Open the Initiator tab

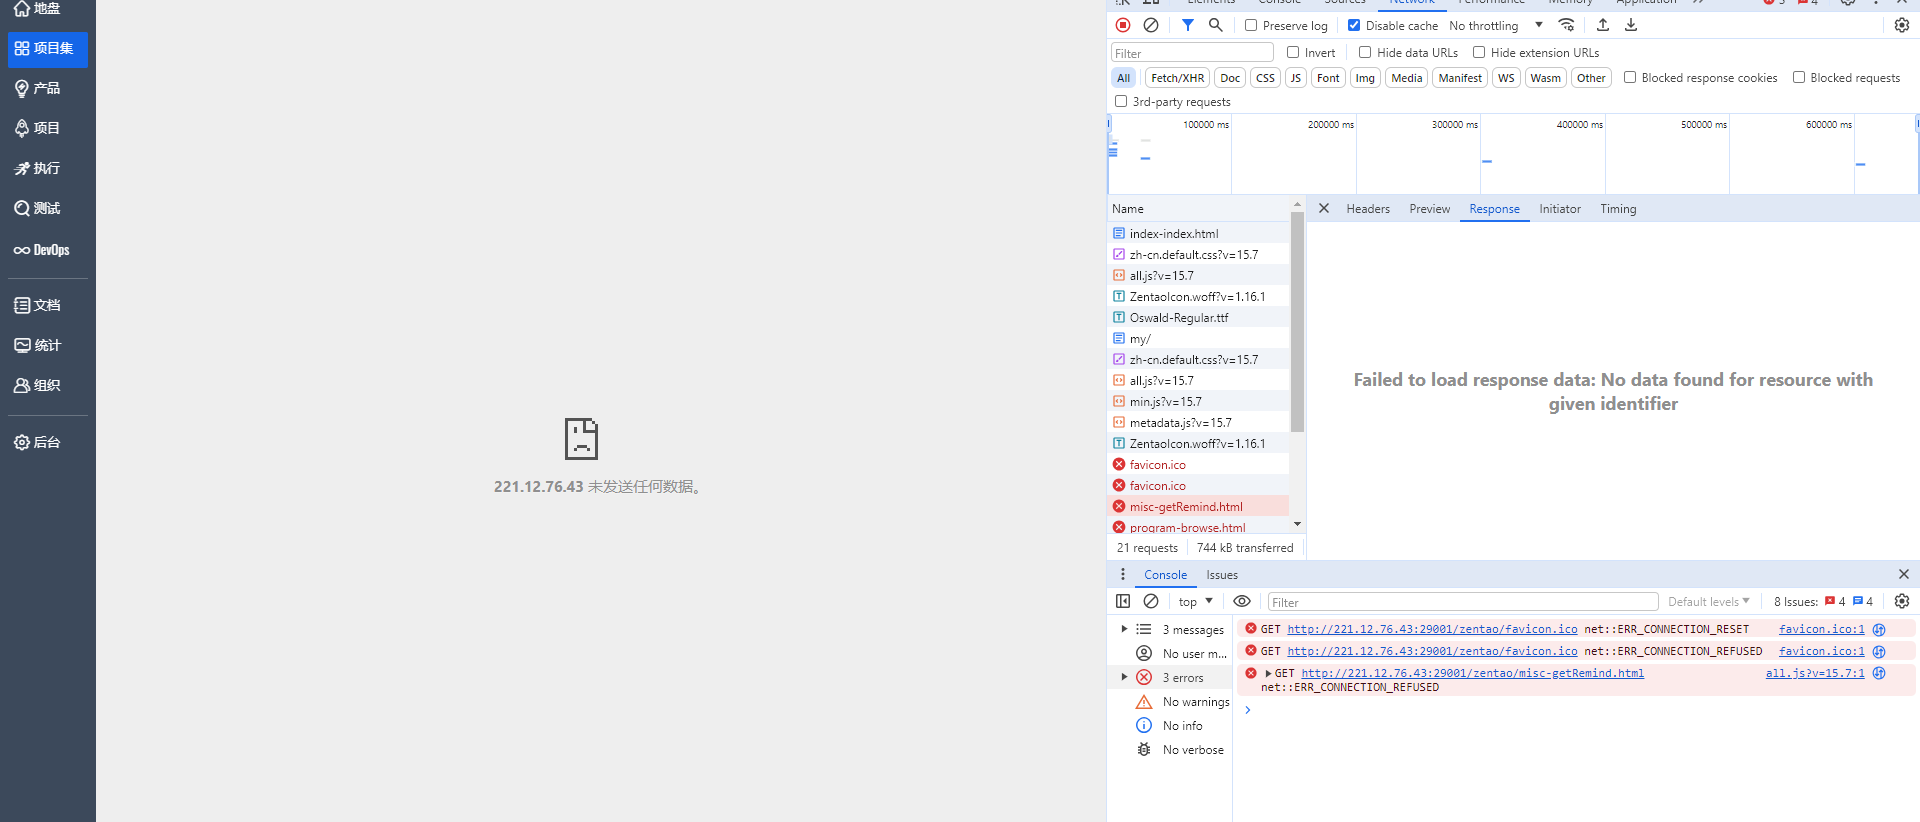(1560, 209)
